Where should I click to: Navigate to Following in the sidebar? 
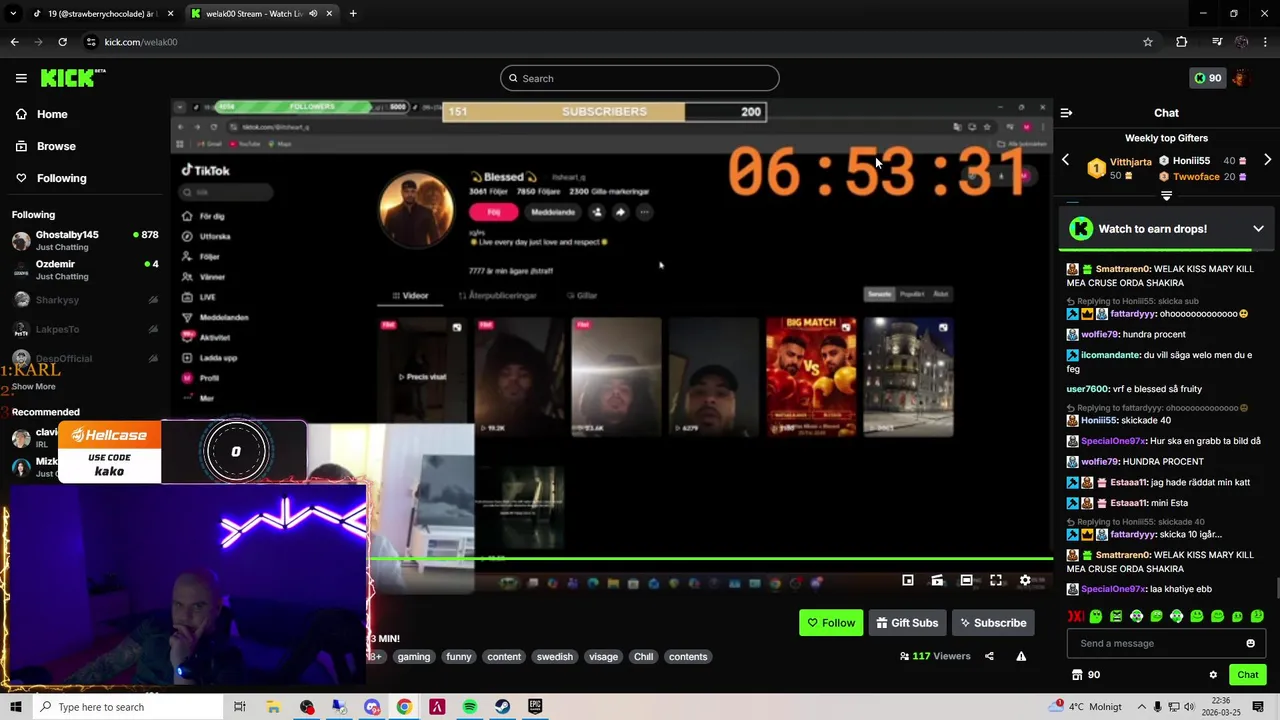pos(51,178)
